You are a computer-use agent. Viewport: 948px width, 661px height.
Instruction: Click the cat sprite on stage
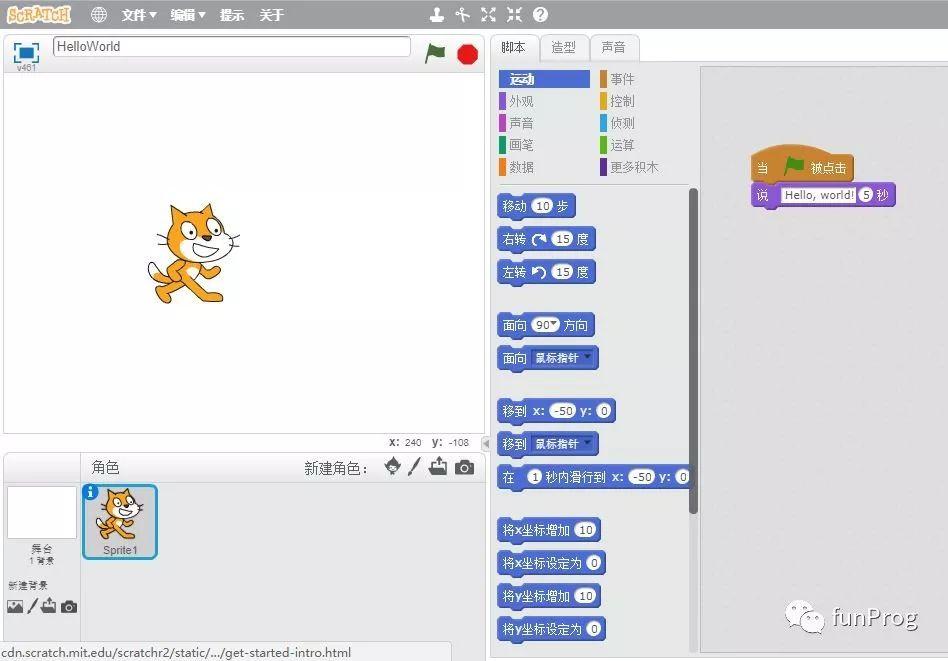[193, 253]
